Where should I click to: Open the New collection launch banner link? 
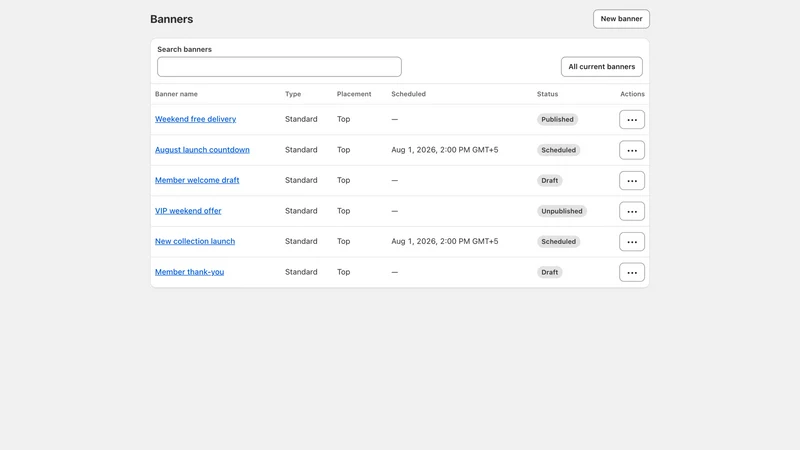195,241
